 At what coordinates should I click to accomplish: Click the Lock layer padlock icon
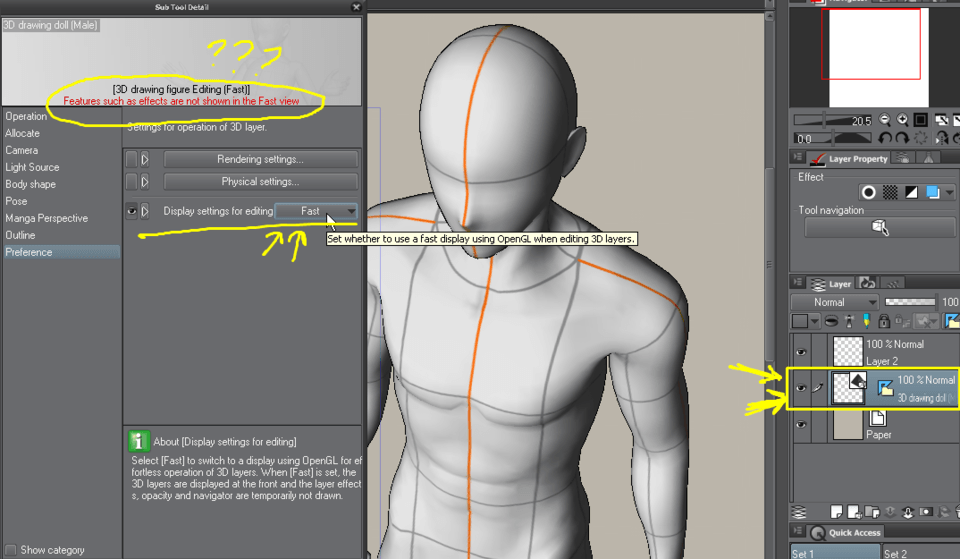(x=884, y=321)
